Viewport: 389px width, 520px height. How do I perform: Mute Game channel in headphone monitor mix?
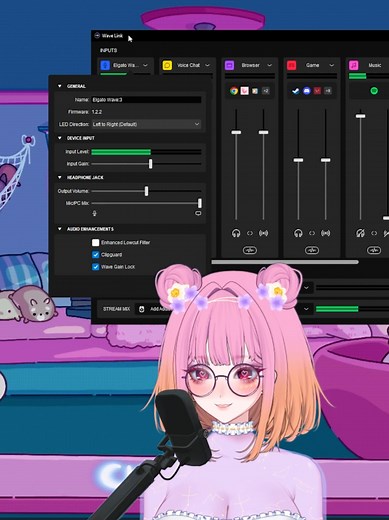(298, 233)
